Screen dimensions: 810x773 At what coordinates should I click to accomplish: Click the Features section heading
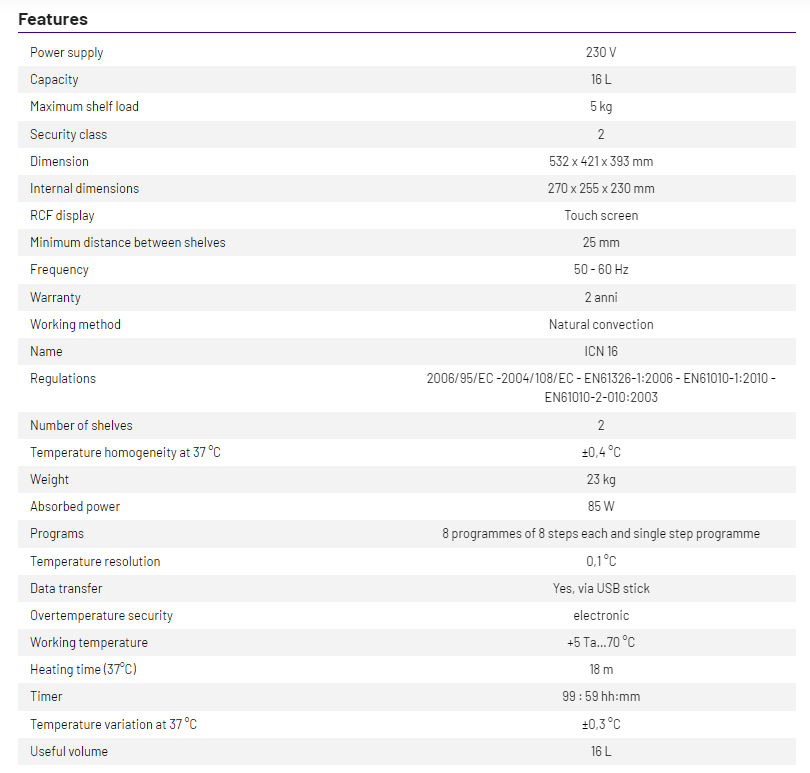click(x=53, y=19)
